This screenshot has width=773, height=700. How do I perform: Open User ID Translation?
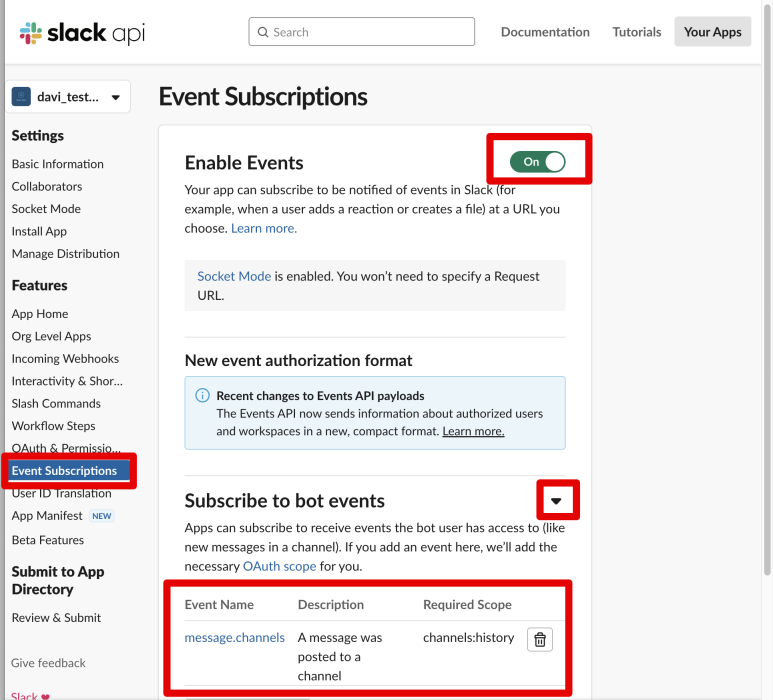coord(62,493)
